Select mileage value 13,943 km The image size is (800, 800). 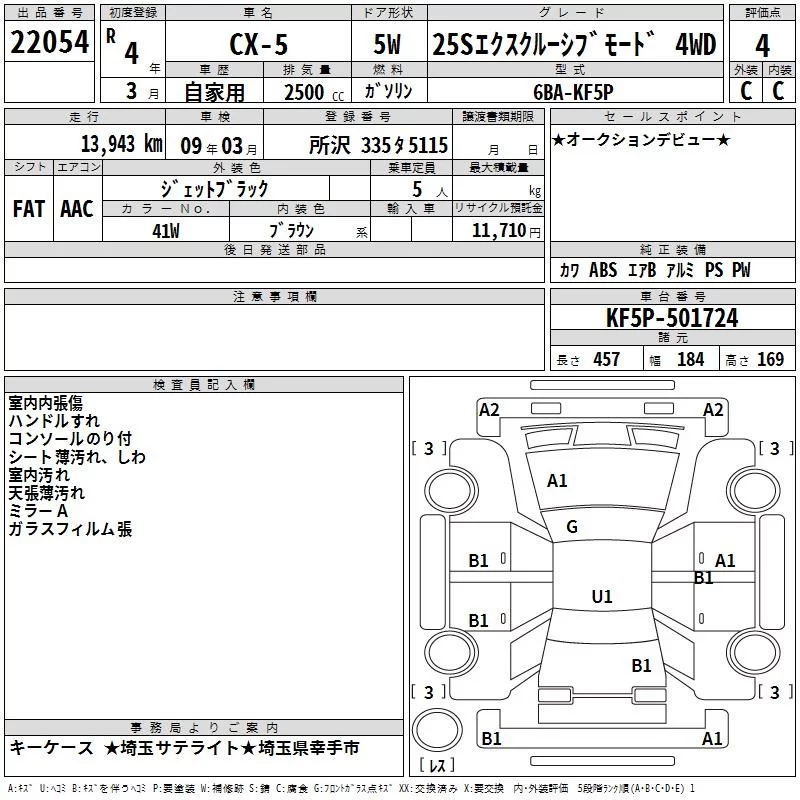point(121,144)
